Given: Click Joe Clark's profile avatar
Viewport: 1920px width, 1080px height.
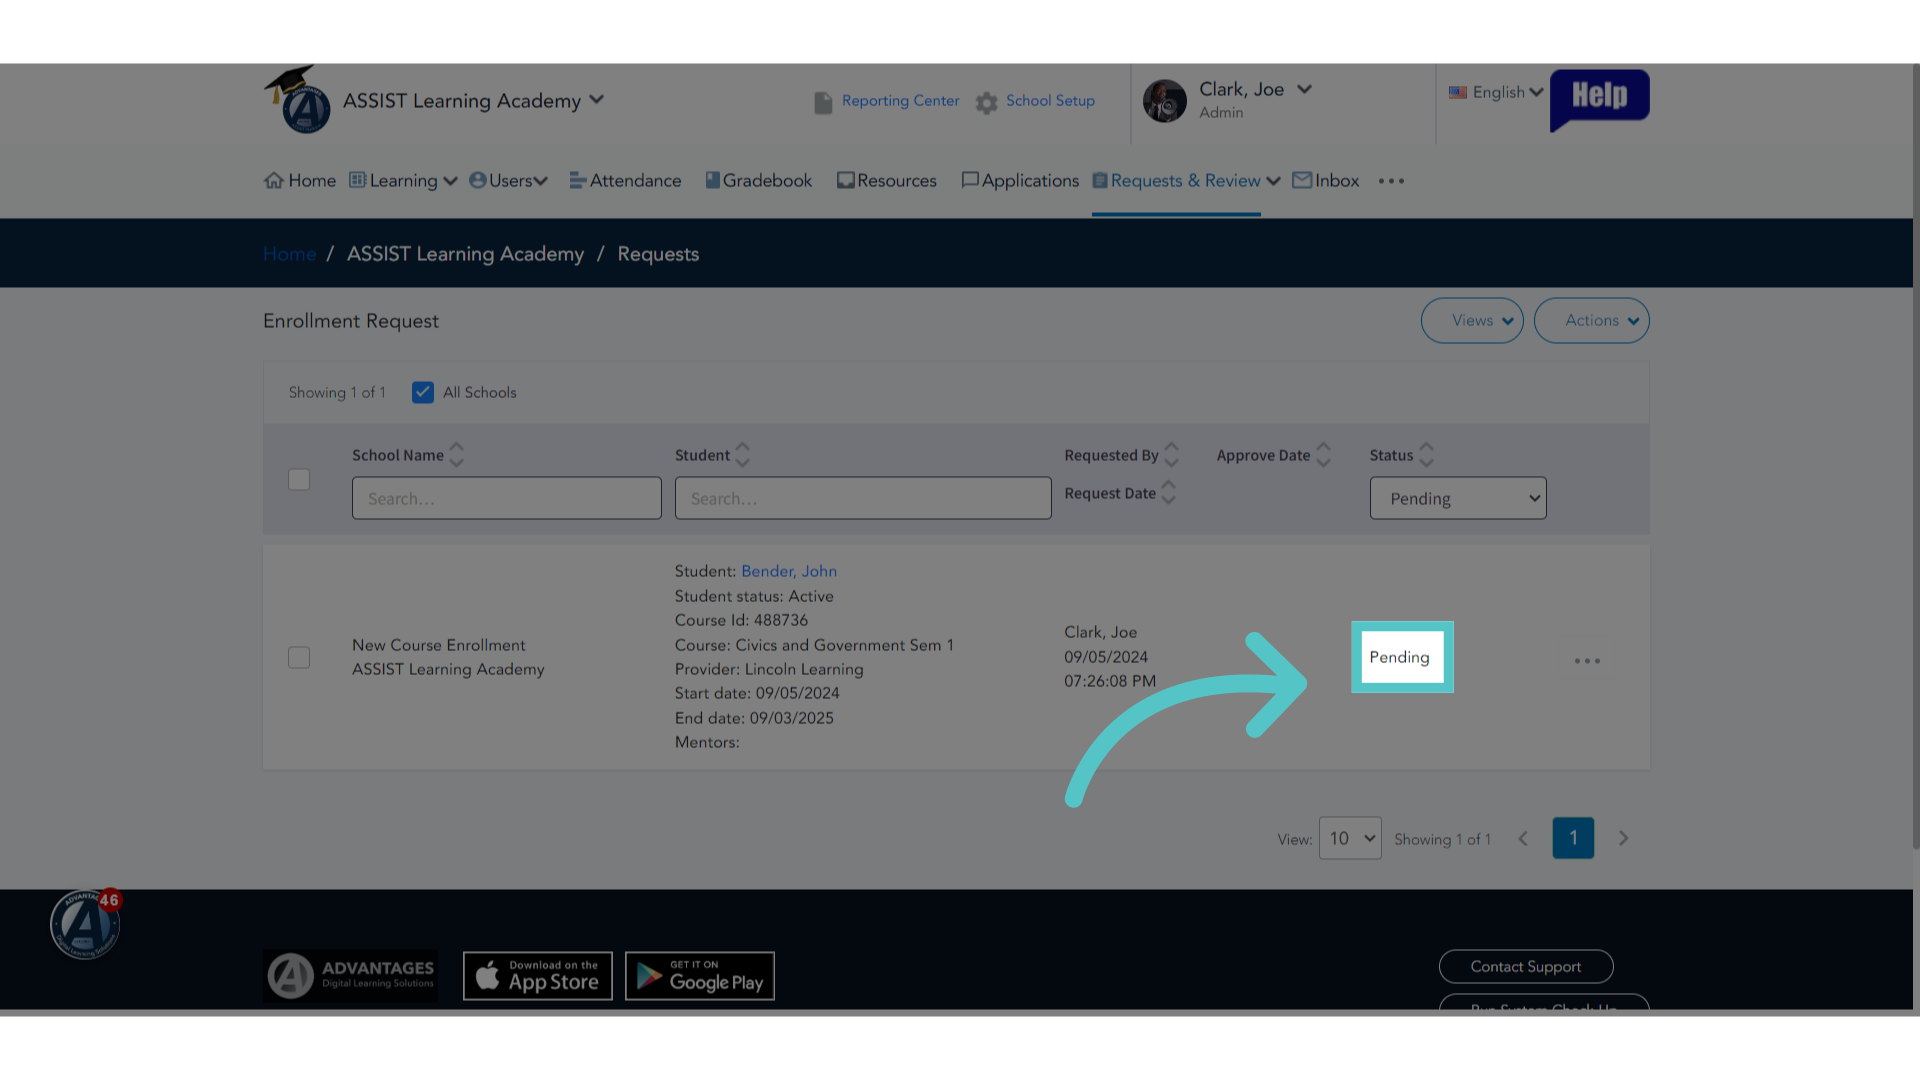Looking at the screenshot, I should coord(1165,101).
